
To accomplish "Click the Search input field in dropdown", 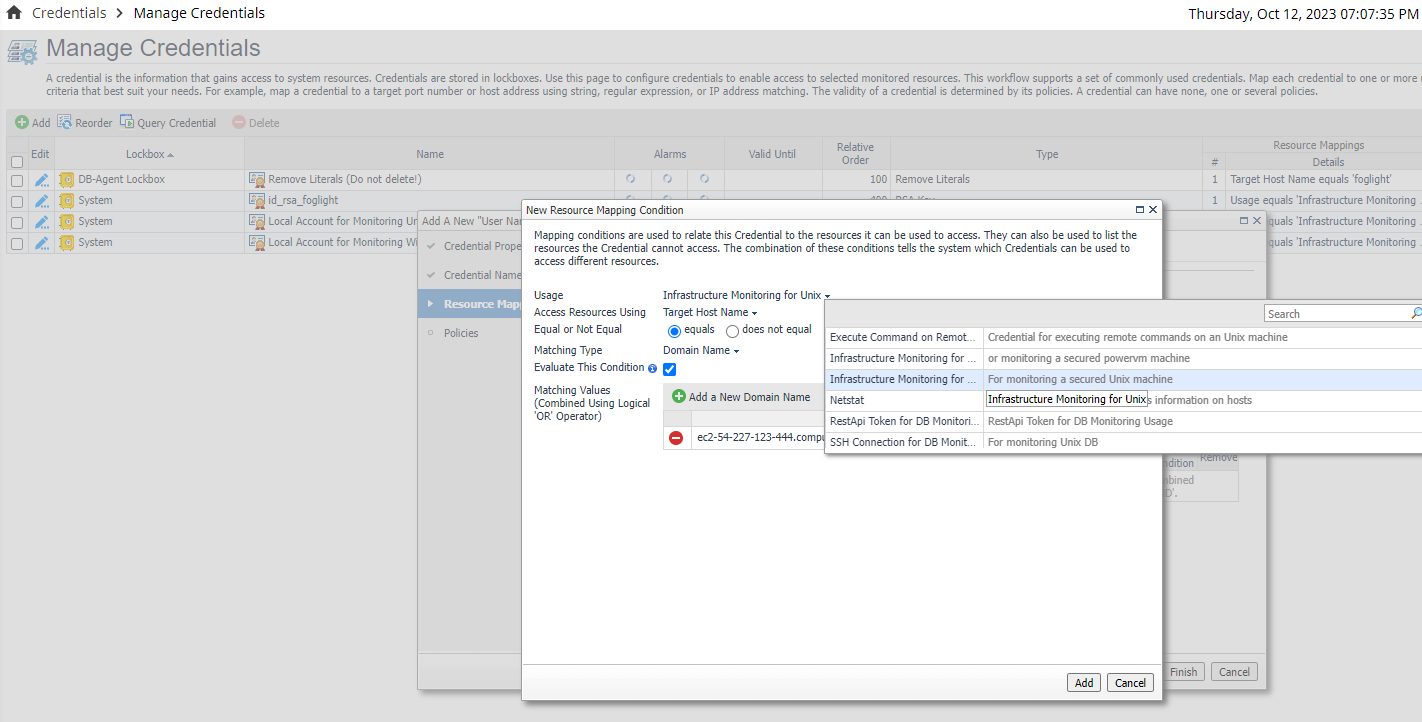I will click(x=1335, y=314).
